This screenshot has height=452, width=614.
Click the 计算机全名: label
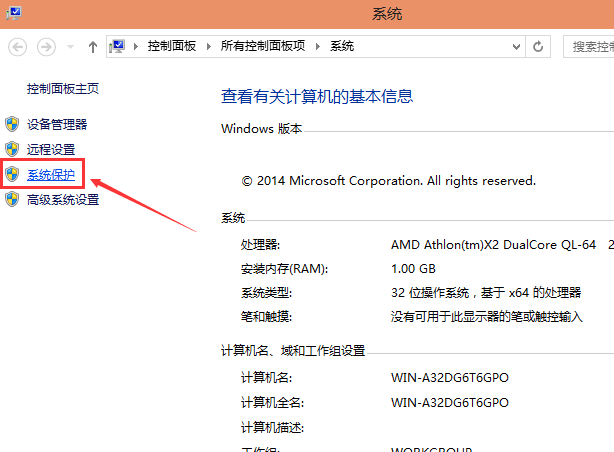click(x=273, y=403)
